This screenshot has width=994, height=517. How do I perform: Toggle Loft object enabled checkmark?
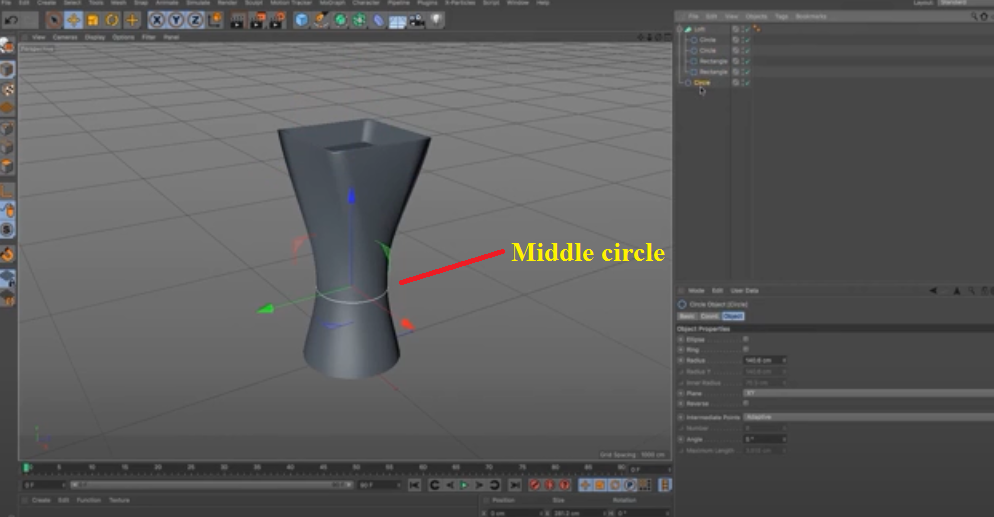(747, 29)
